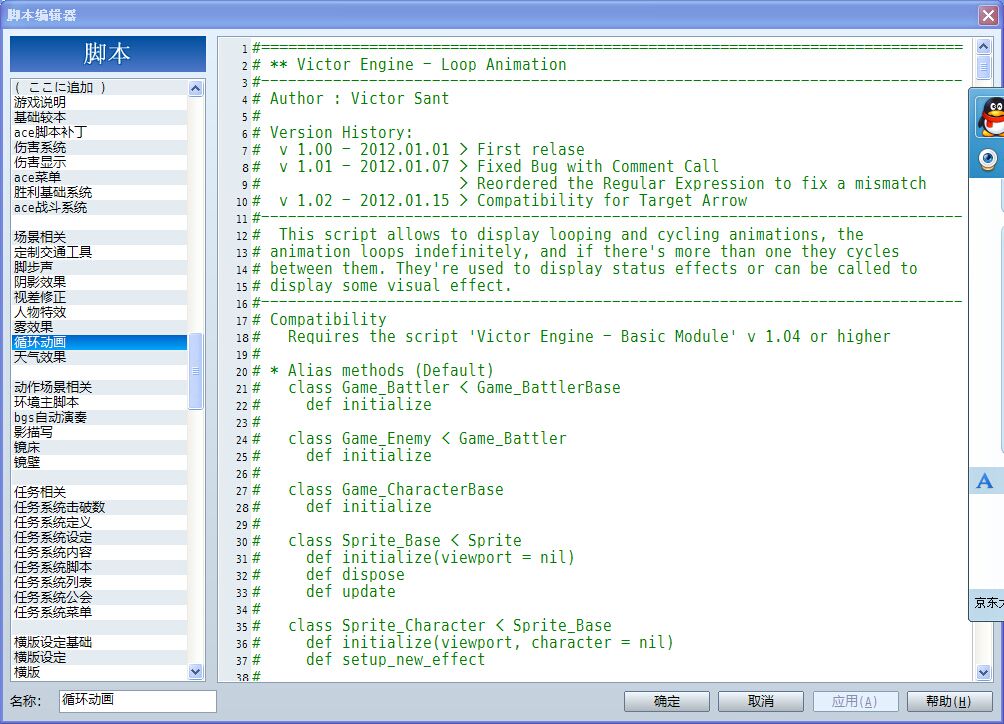Select script ace菜单

(x=100, y=177)
